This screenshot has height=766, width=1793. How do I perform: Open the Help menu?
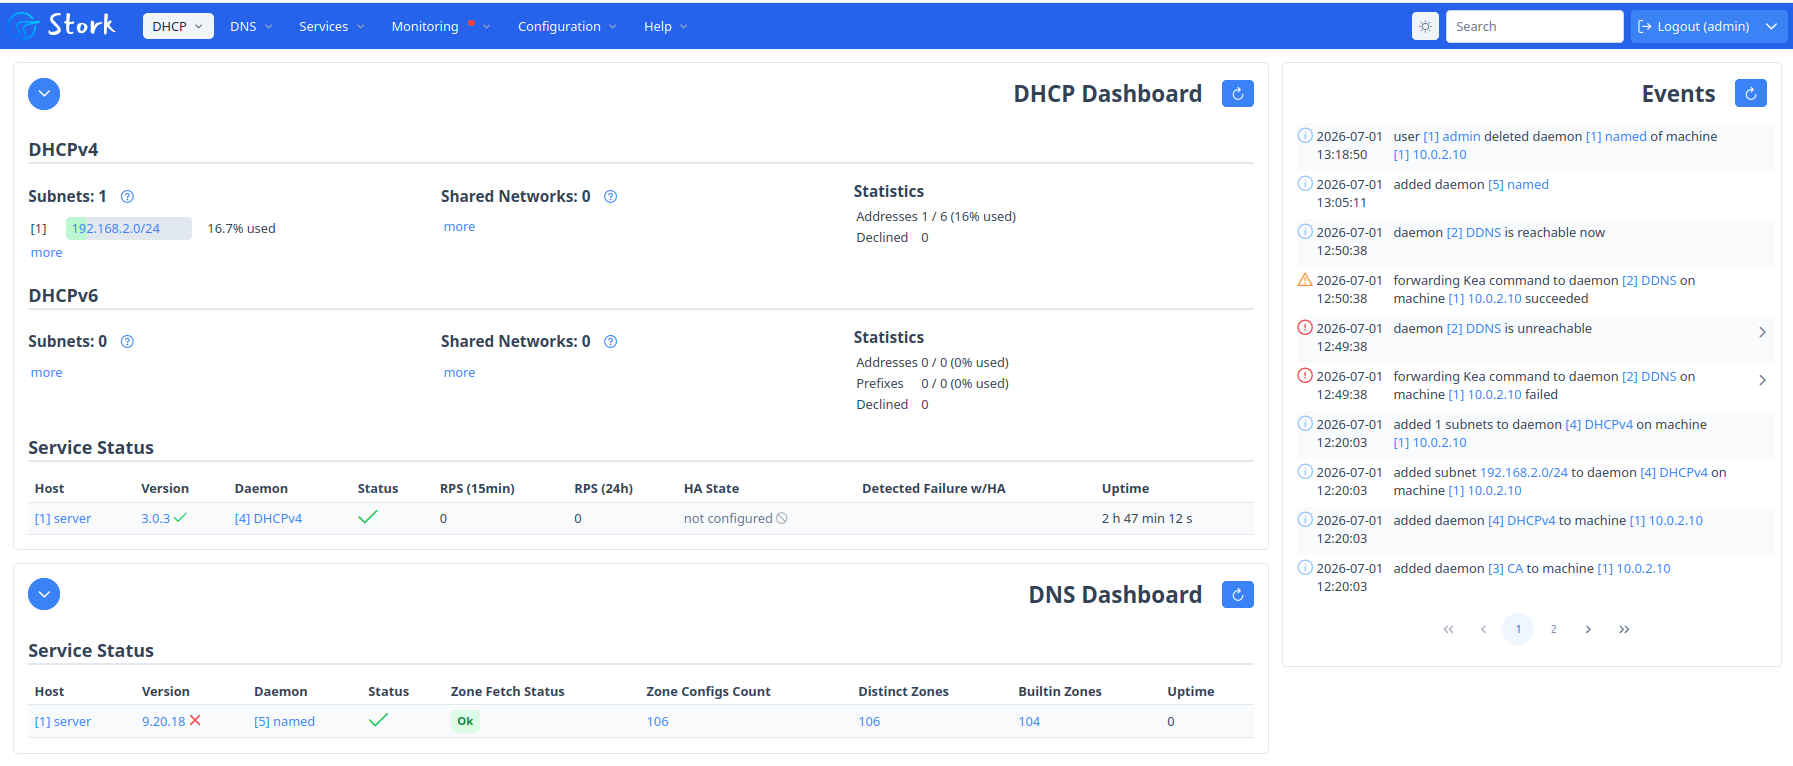coord(665,26)
